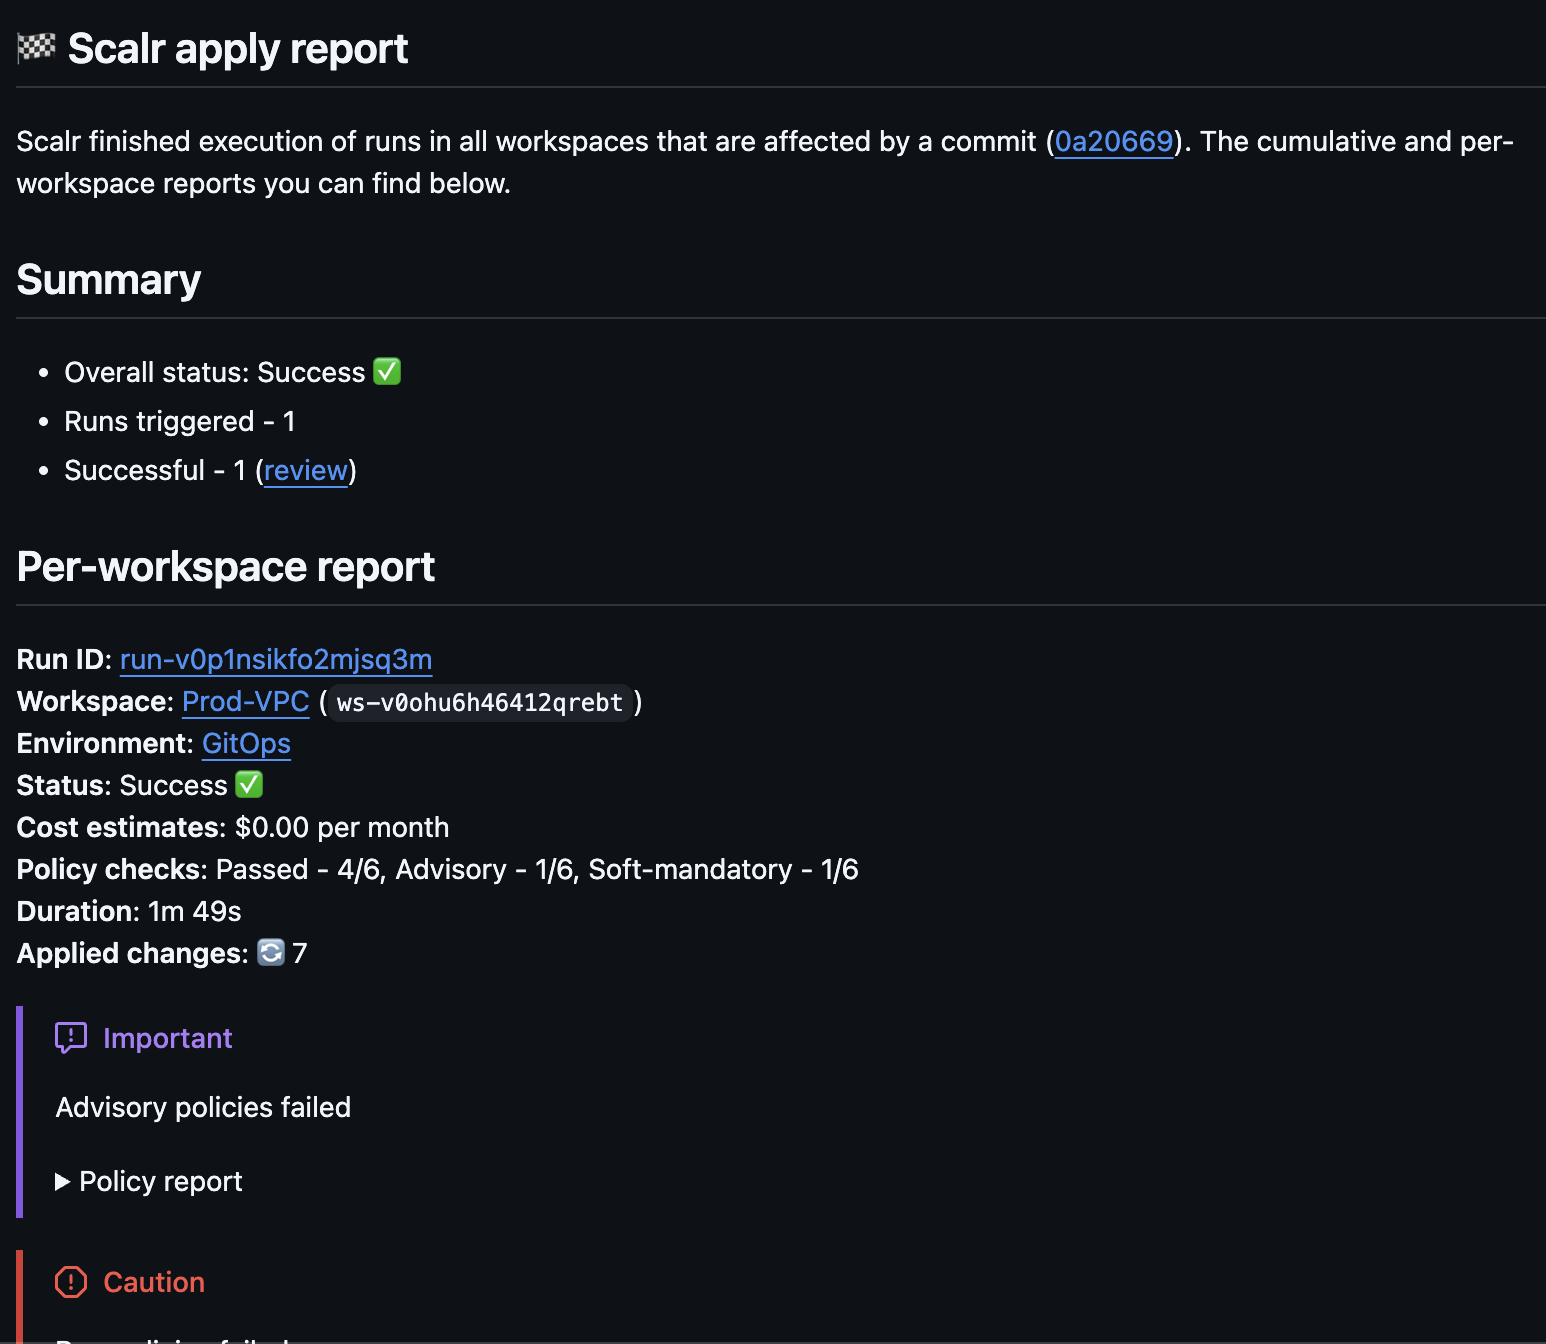Click the Policy checks results line
The height and width of the screenshot is (1344, 1546).
[438, 870]
